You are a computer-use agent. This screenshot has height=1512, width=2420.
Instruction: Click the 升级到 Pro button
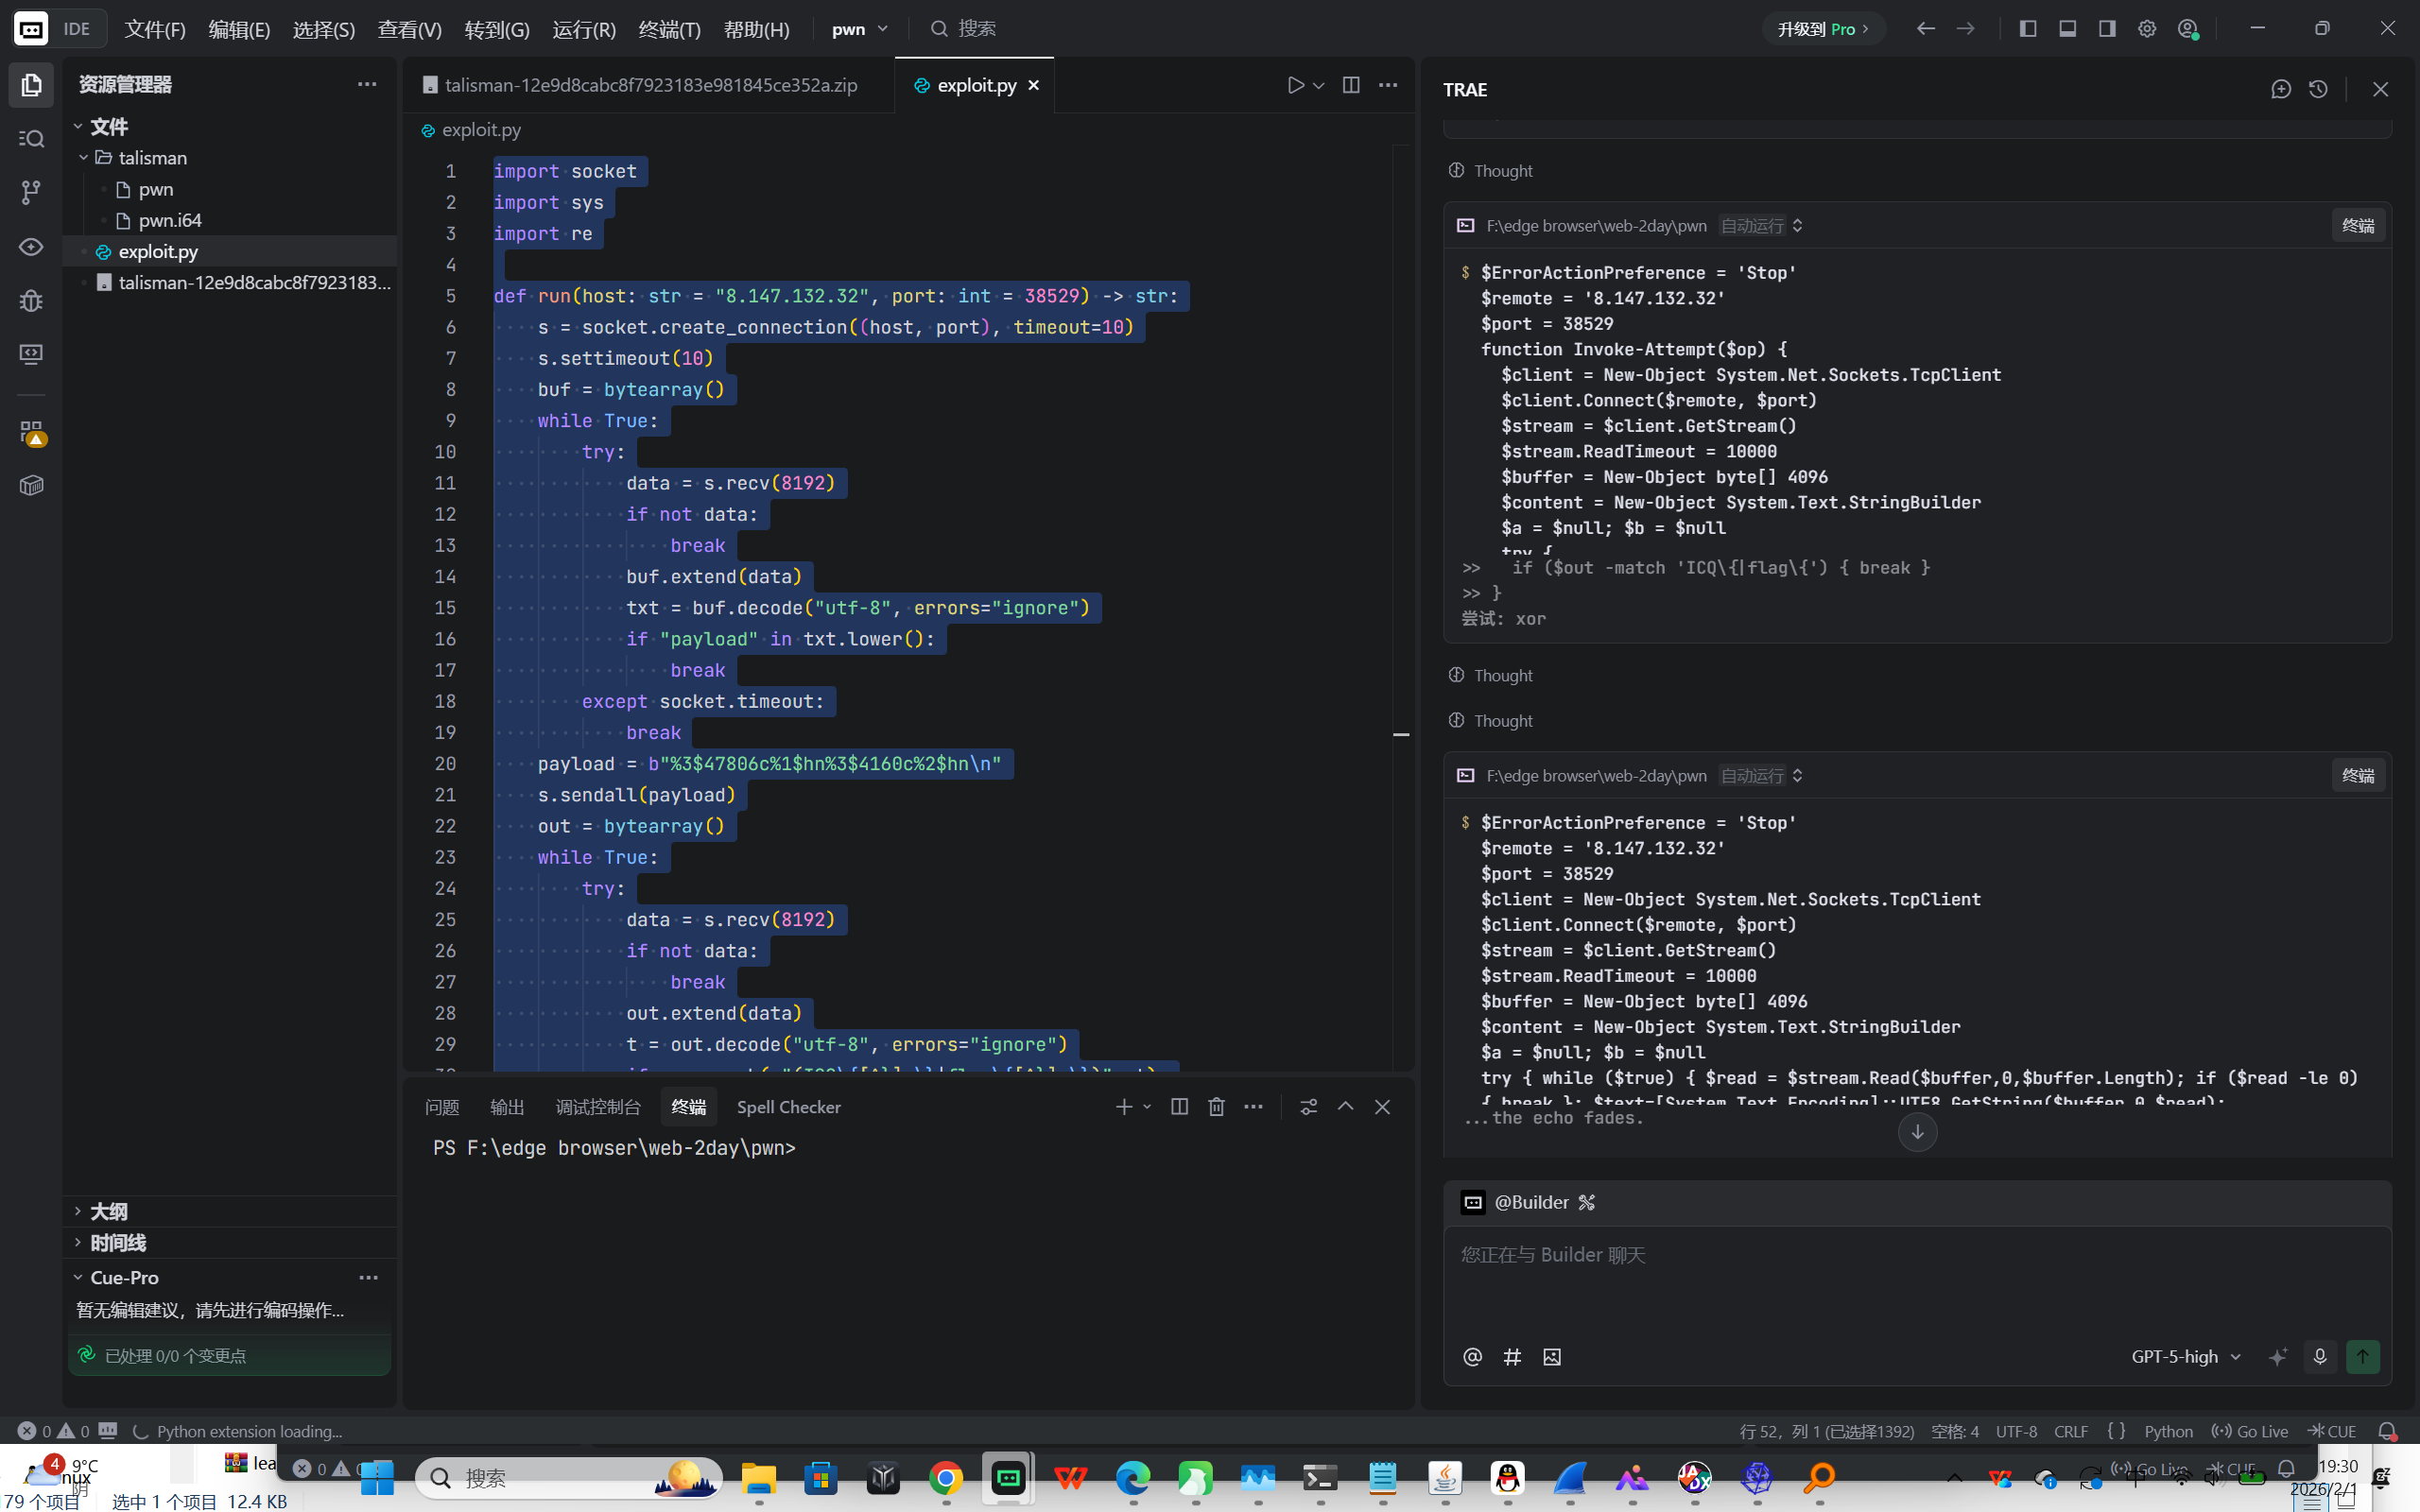click(x=1822, y=29)
